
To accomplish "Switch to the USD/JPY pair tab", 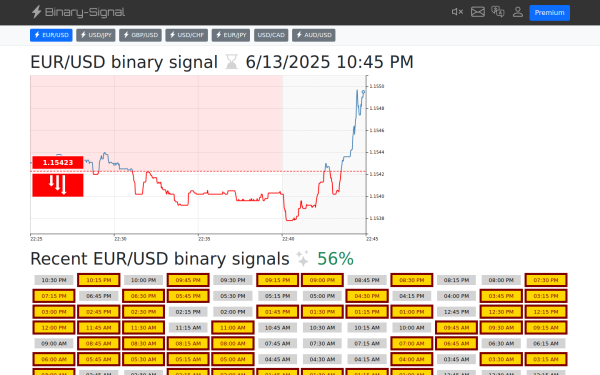I will (x=96, y=35).
